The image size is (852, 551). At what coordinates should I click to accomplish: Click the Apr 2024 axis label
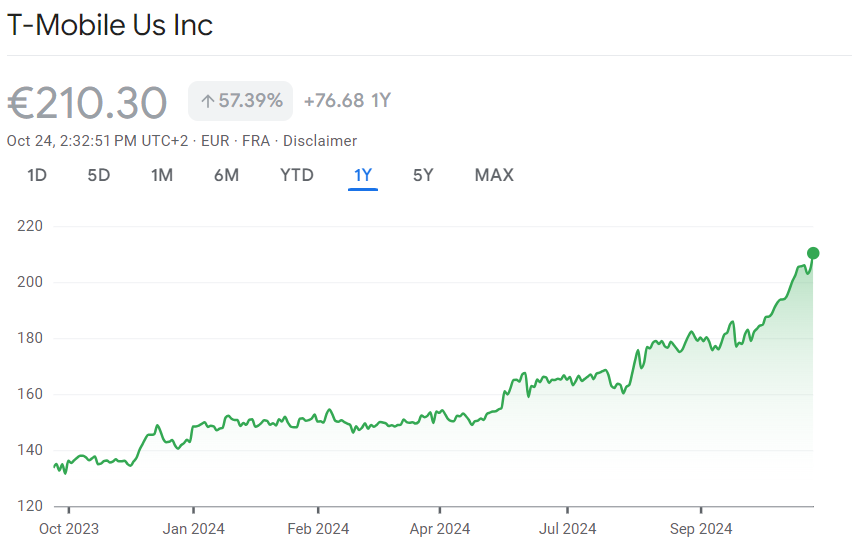pyautogui.click(x=440, y=529)
